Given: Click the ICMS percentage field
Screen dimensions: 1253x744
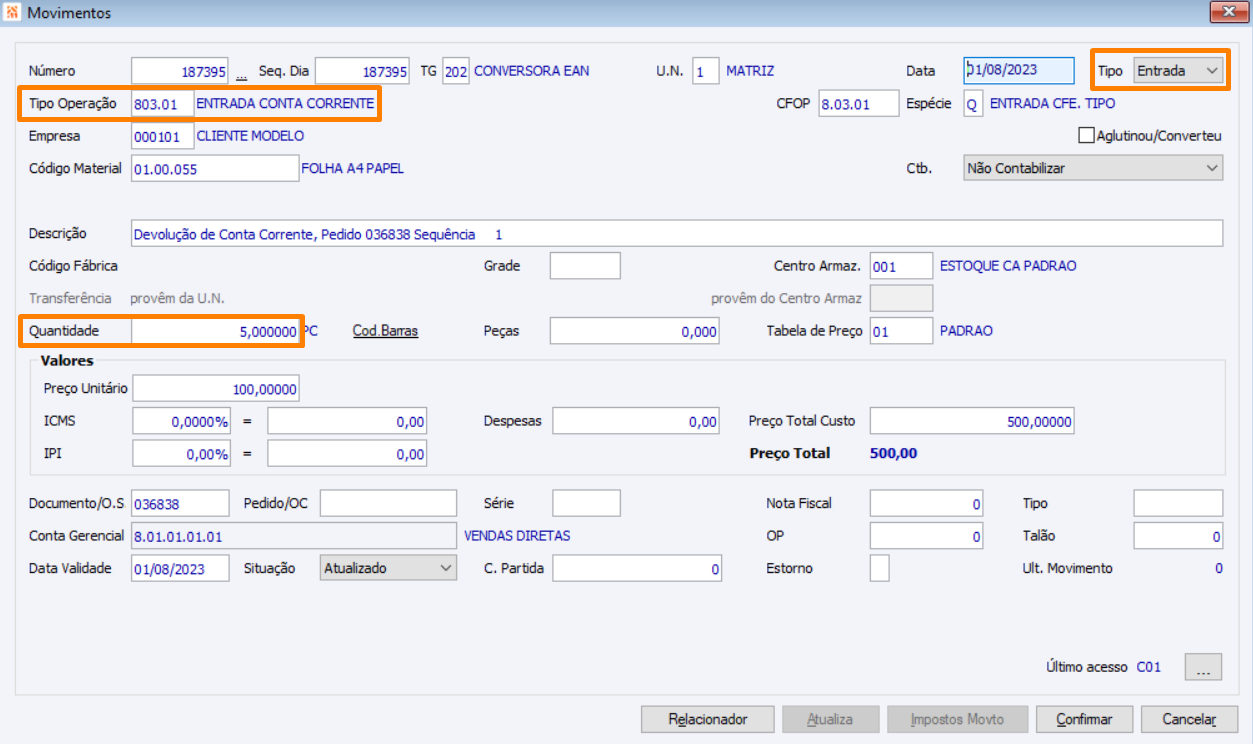Looking at the screenshot, I should coord(181,421).
